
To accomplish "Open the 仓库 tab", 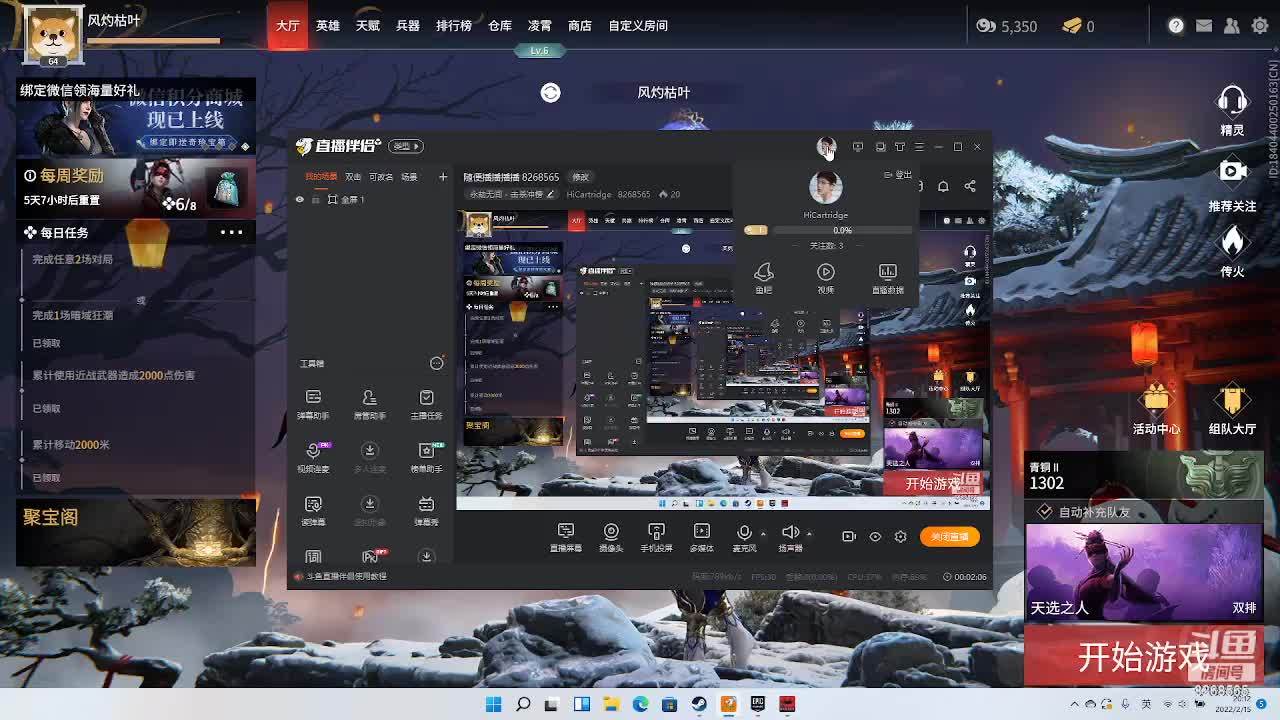I will pyautogui.click(x=500, y=26).
